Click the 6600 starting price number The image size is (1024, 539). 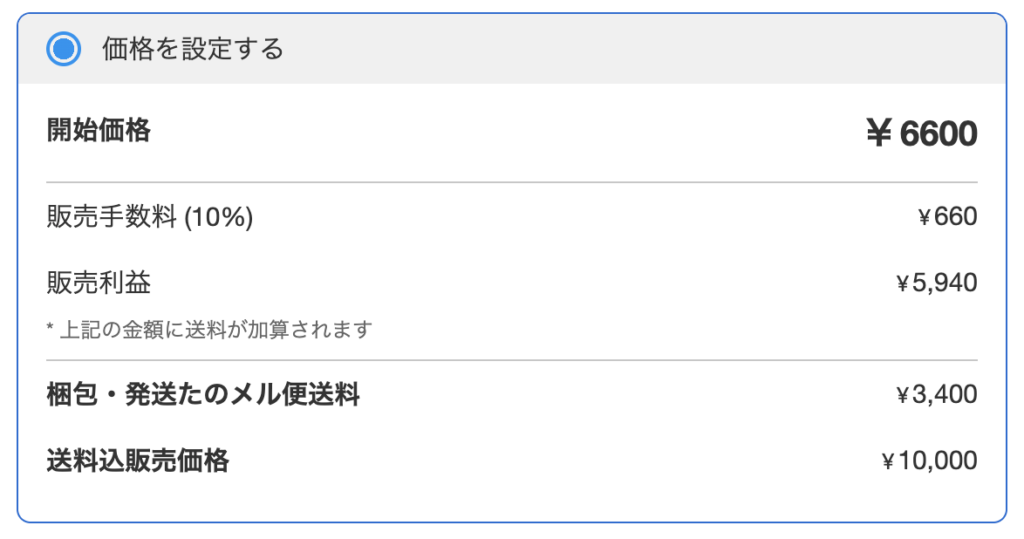tap(938, 133)
